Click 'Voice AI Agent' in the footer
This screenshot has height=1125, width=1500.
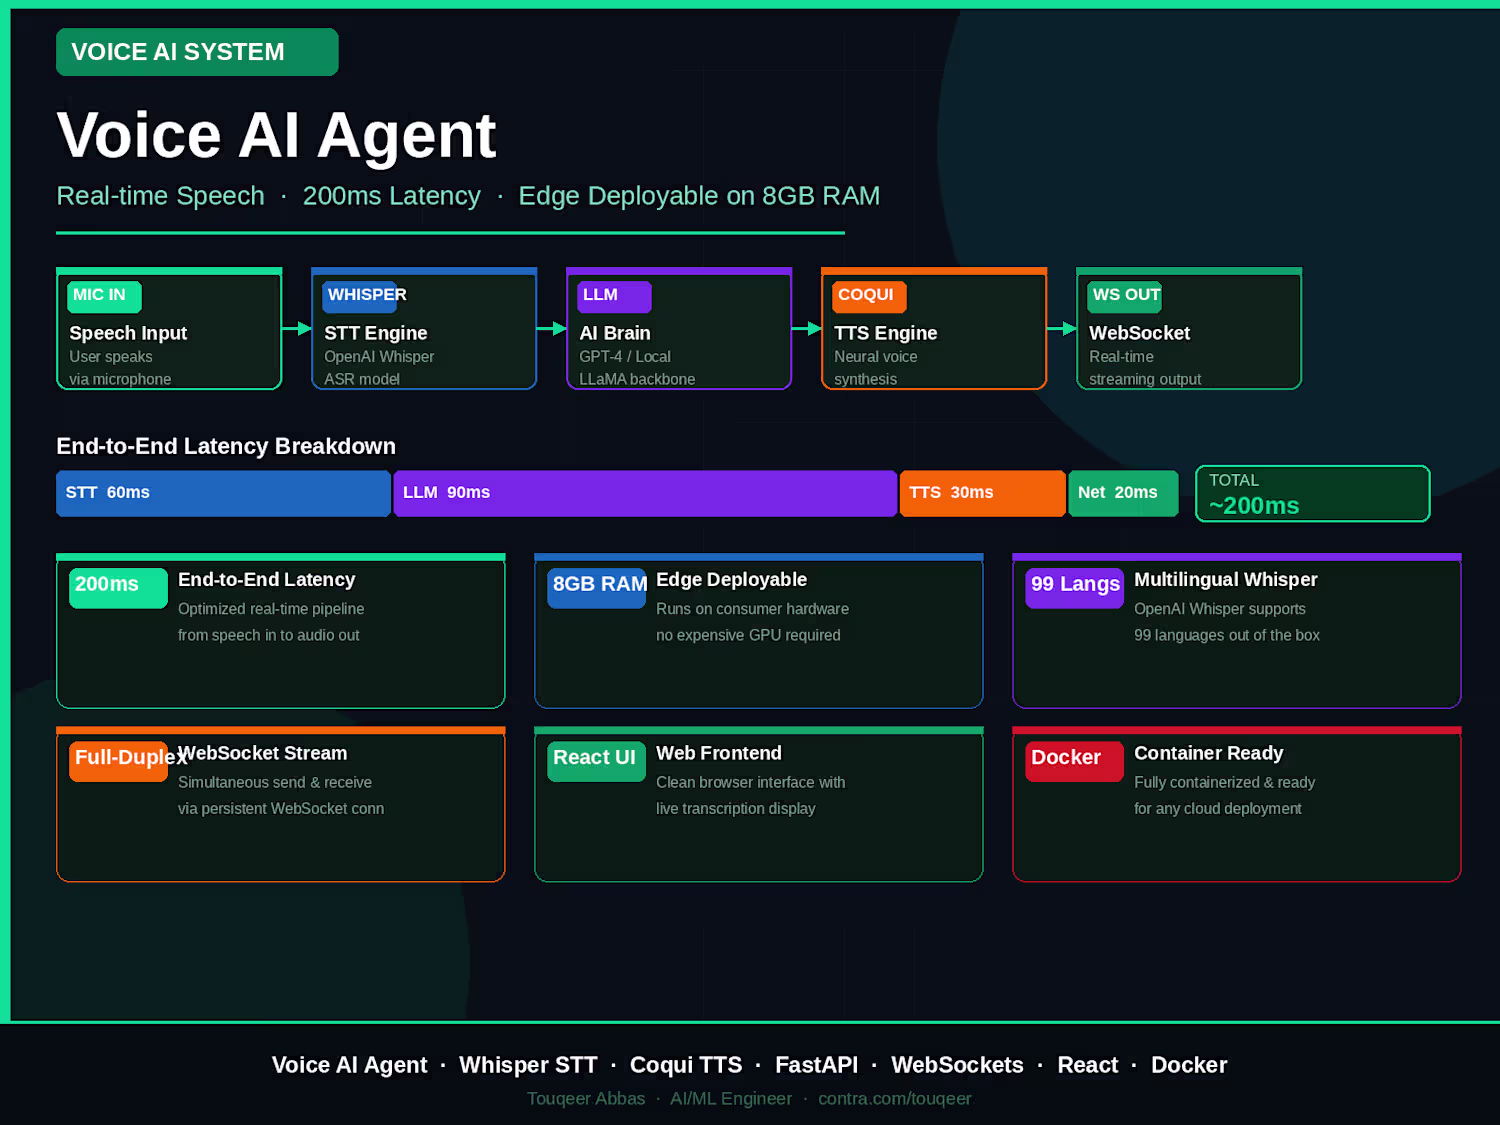[349, 1065]
